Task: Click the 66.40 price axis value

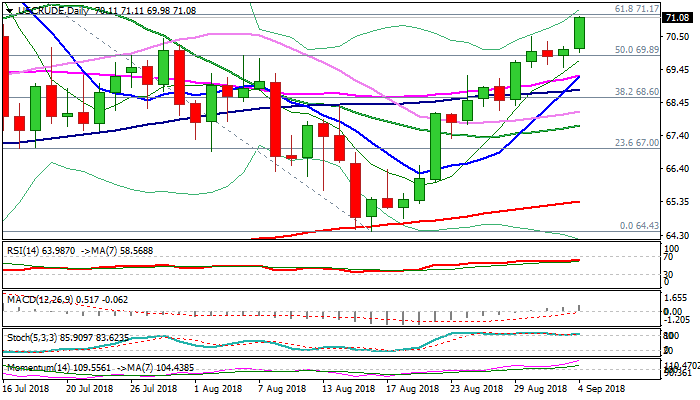Action: [x=677, y=169]
